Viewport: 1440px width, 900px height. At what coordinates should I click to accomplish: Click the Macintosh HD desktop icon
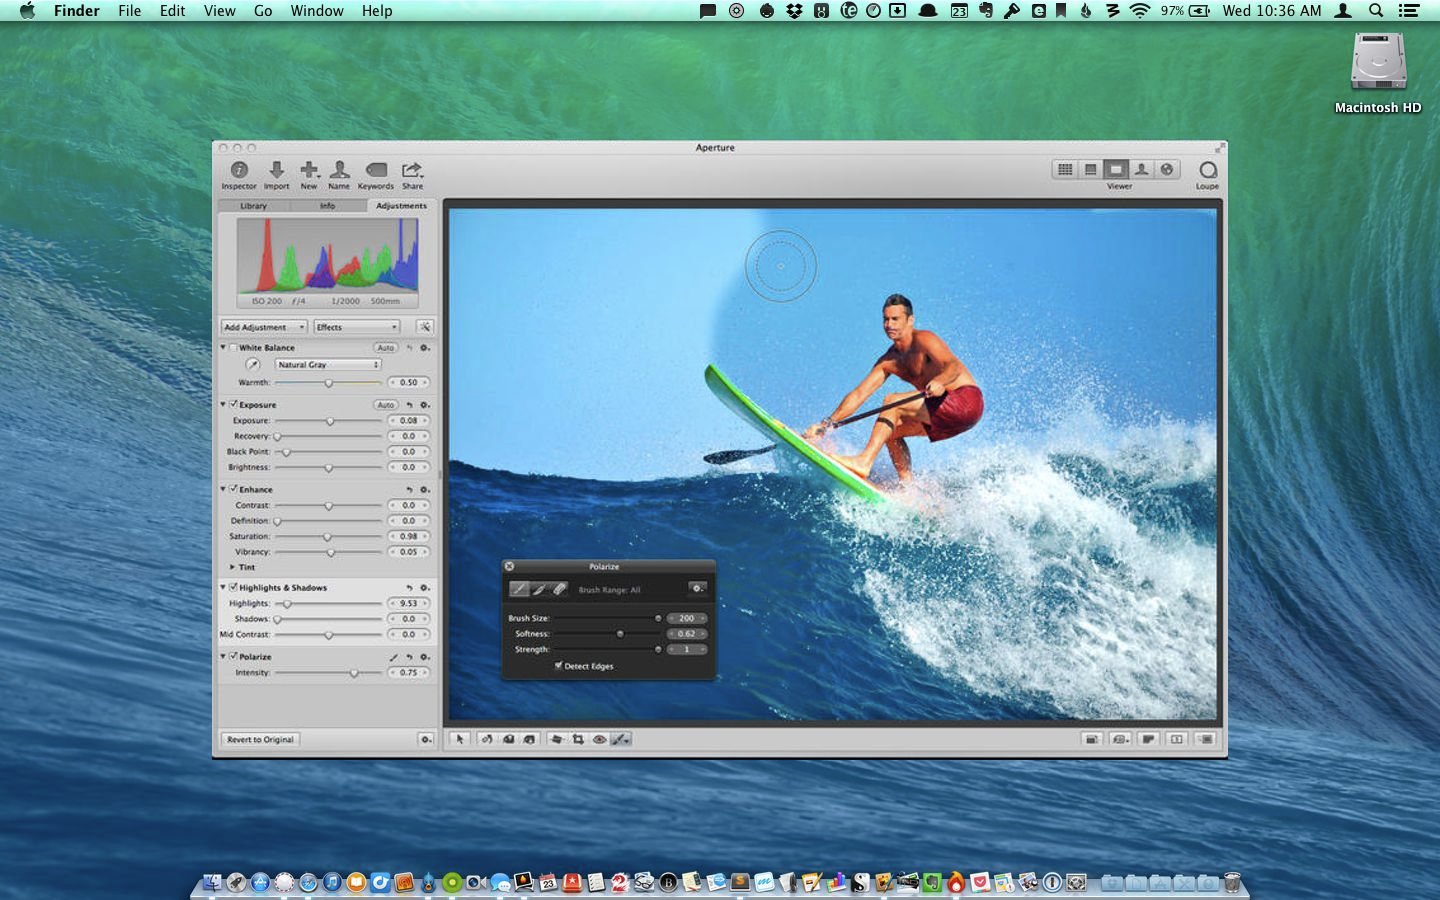[1378, 73]
